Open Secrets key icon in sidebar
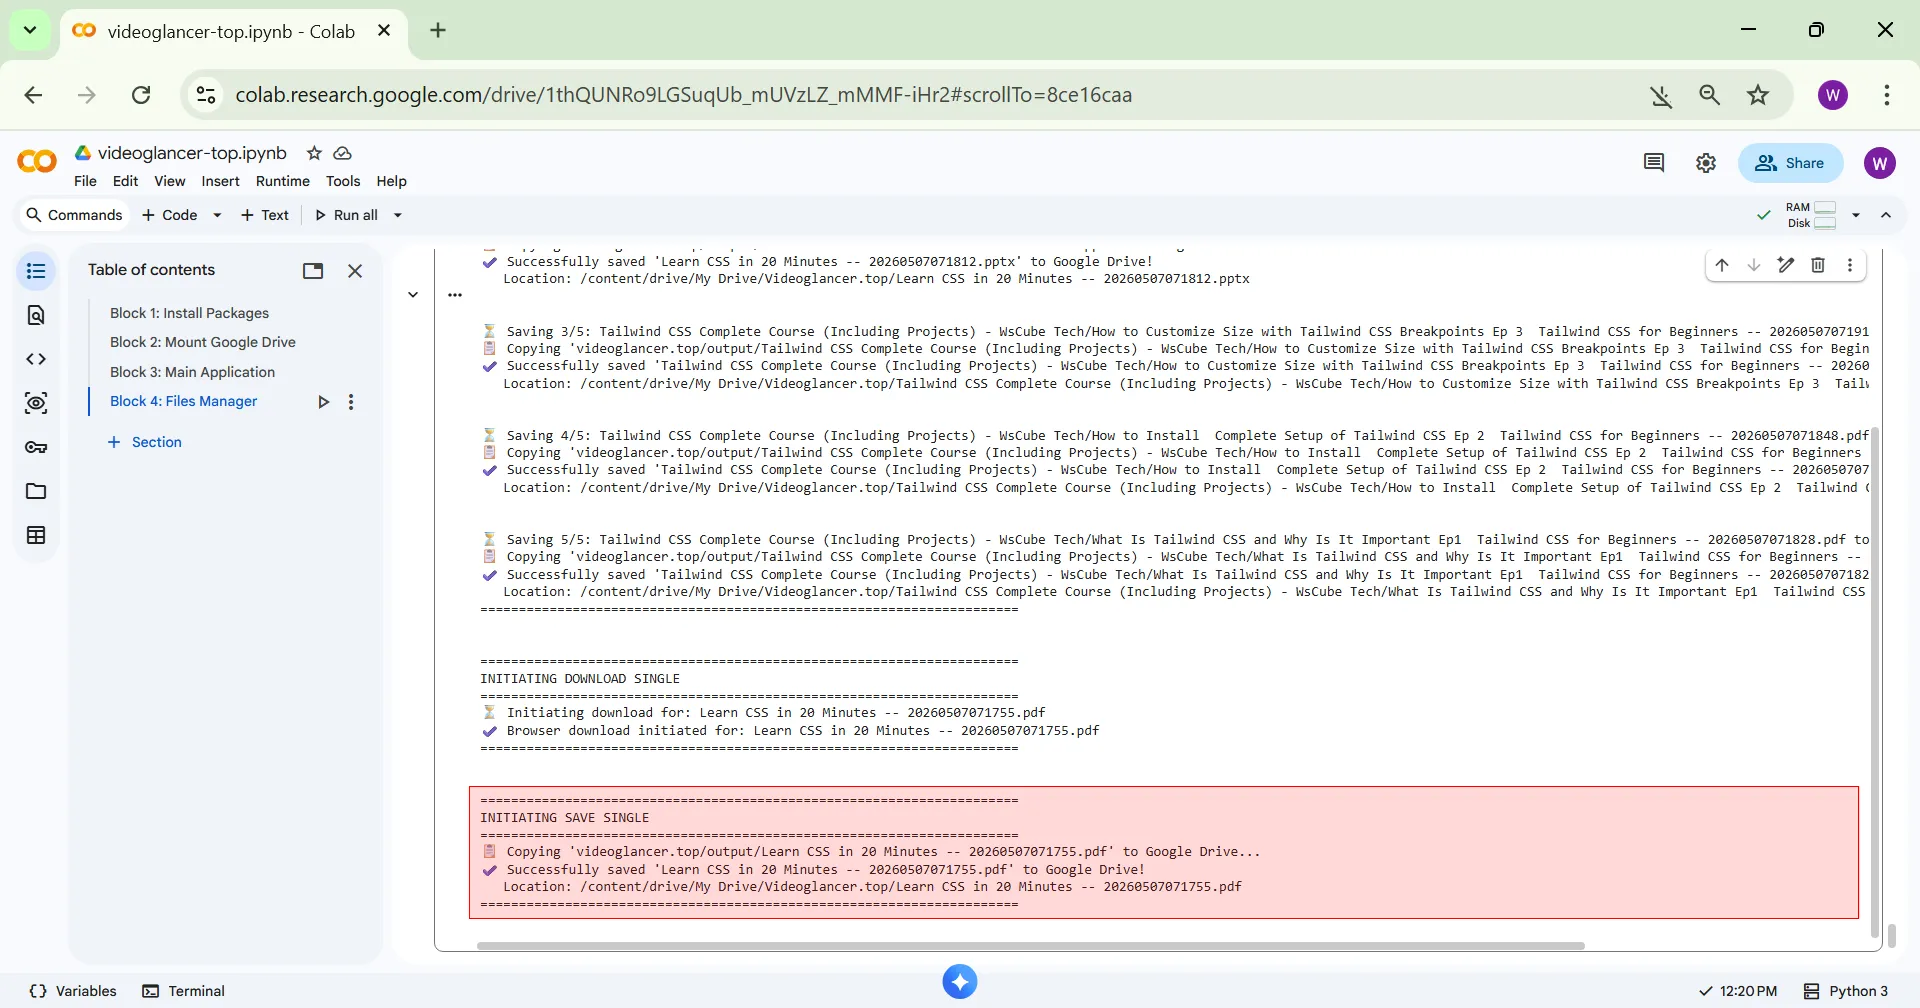The width and height of the screenshot is (1920, 1008). click(36, 447)
